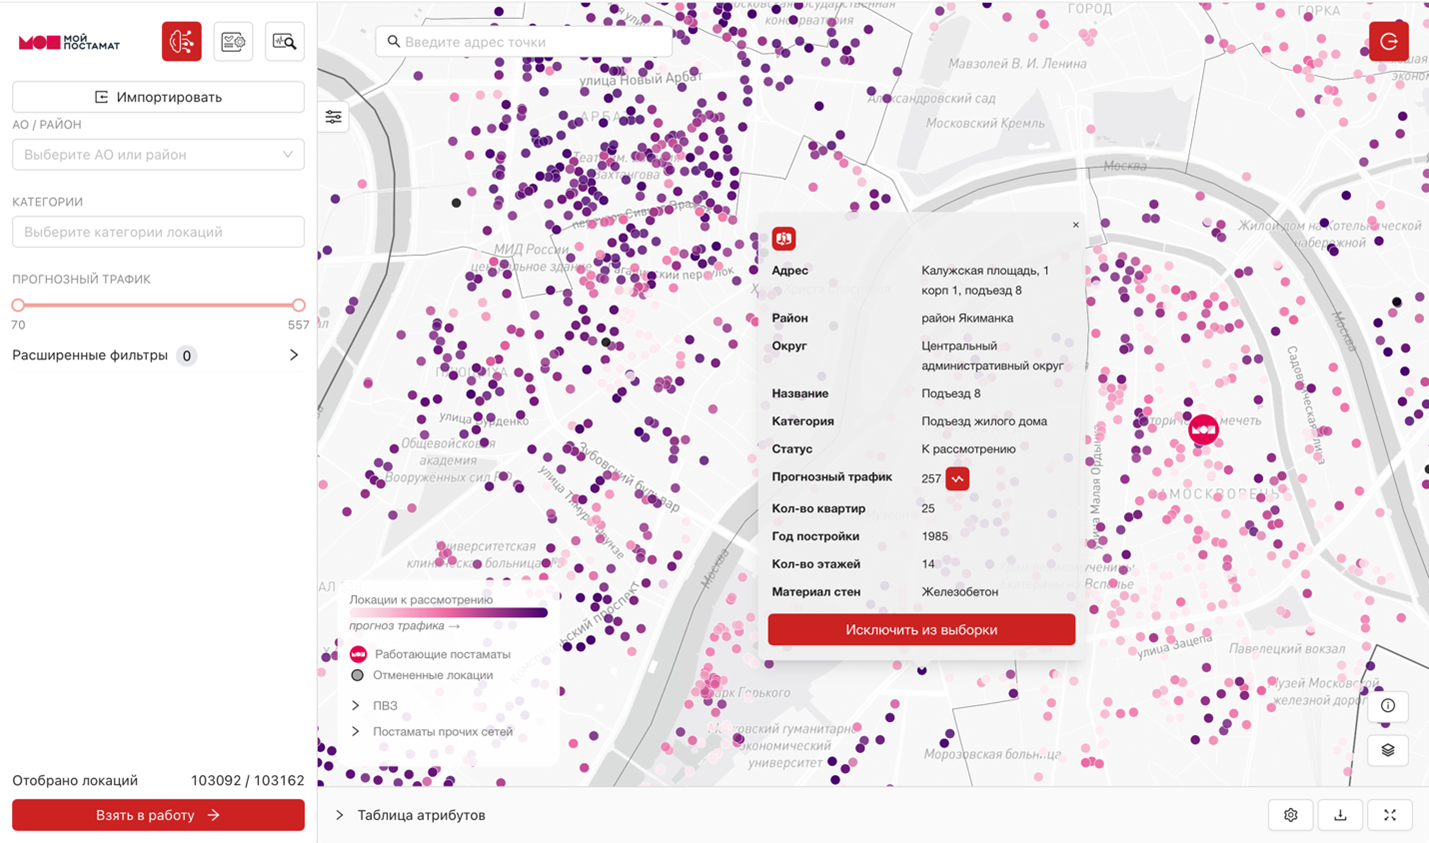Open the second header mode icon
Screen dimensions: 1429x843
point(233,42)
